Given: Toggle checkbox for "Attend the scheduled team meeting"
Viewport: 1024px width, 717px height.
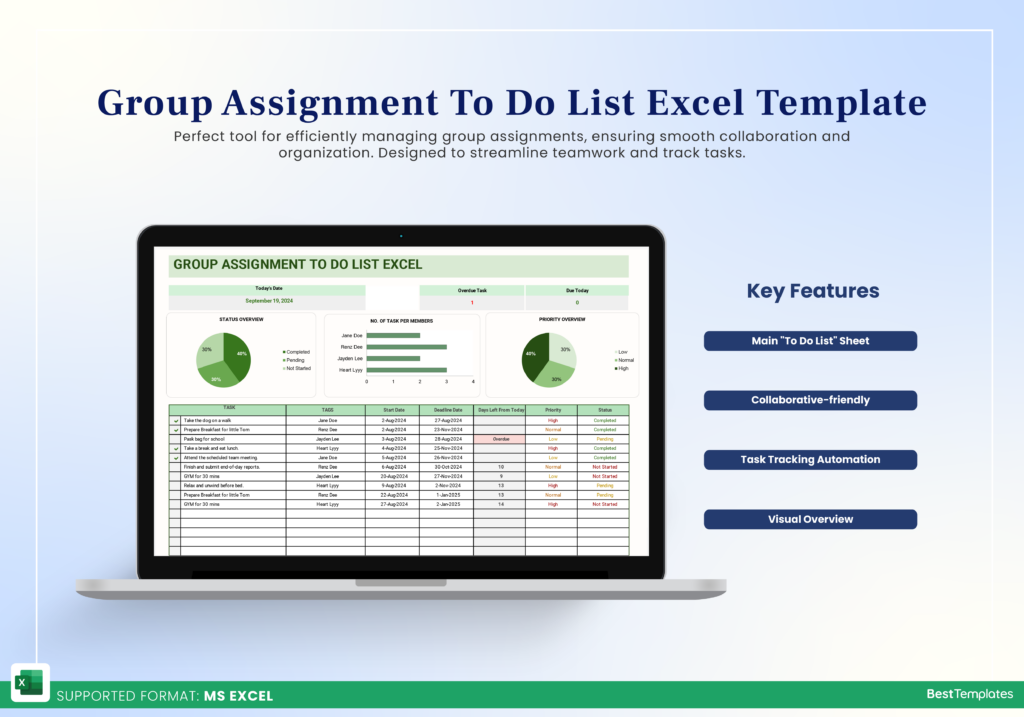Looking at the screenshot, I should click(x=175, y=458).
